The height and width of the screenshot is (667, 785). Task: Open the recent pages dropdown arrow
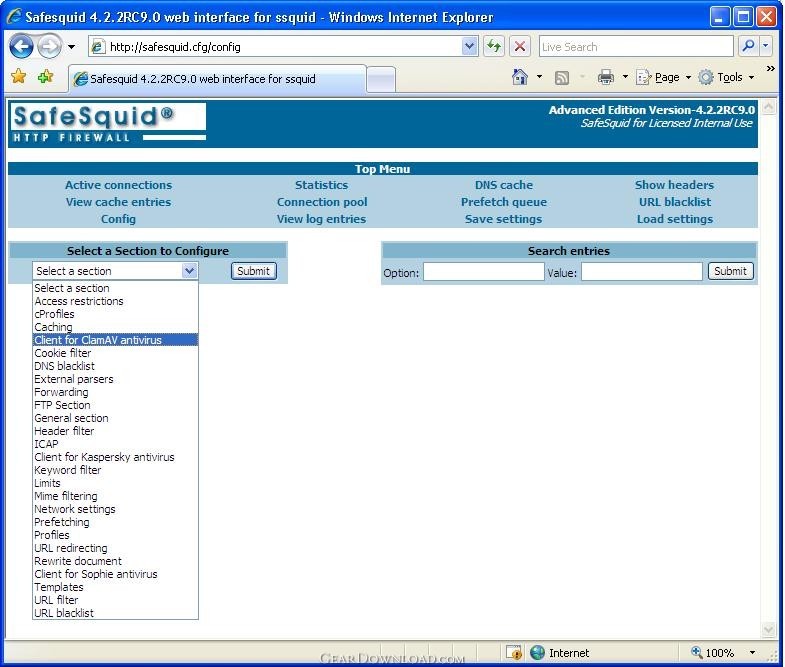(72, 47)
